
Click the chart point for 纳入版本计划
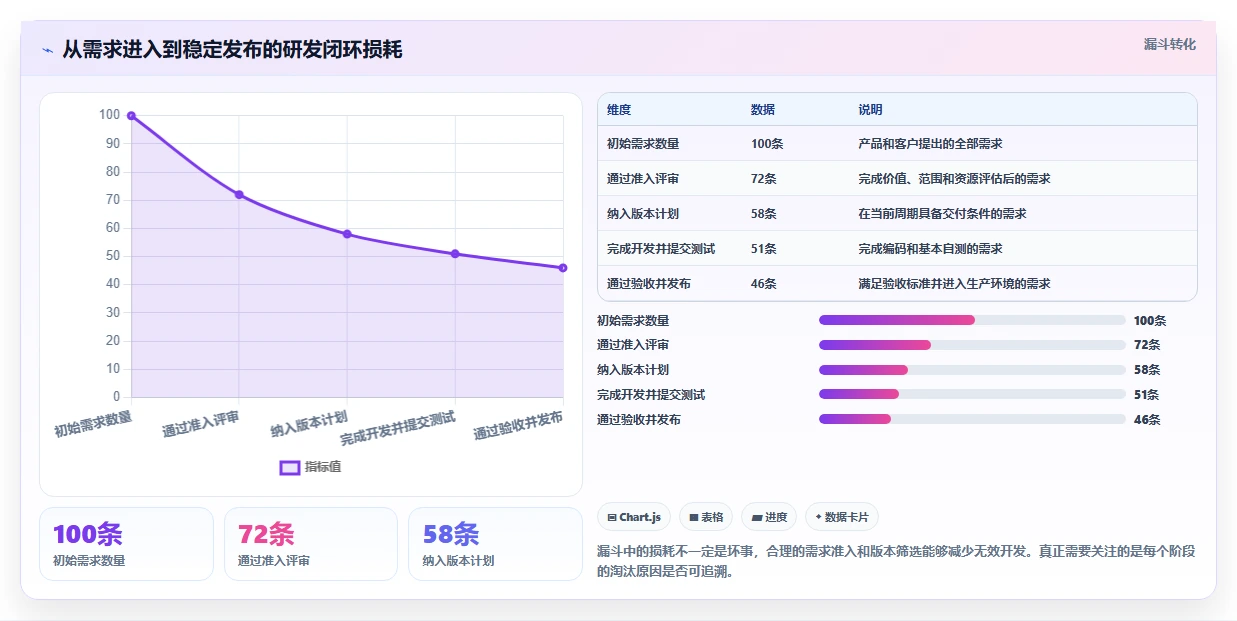coord(347,234)
